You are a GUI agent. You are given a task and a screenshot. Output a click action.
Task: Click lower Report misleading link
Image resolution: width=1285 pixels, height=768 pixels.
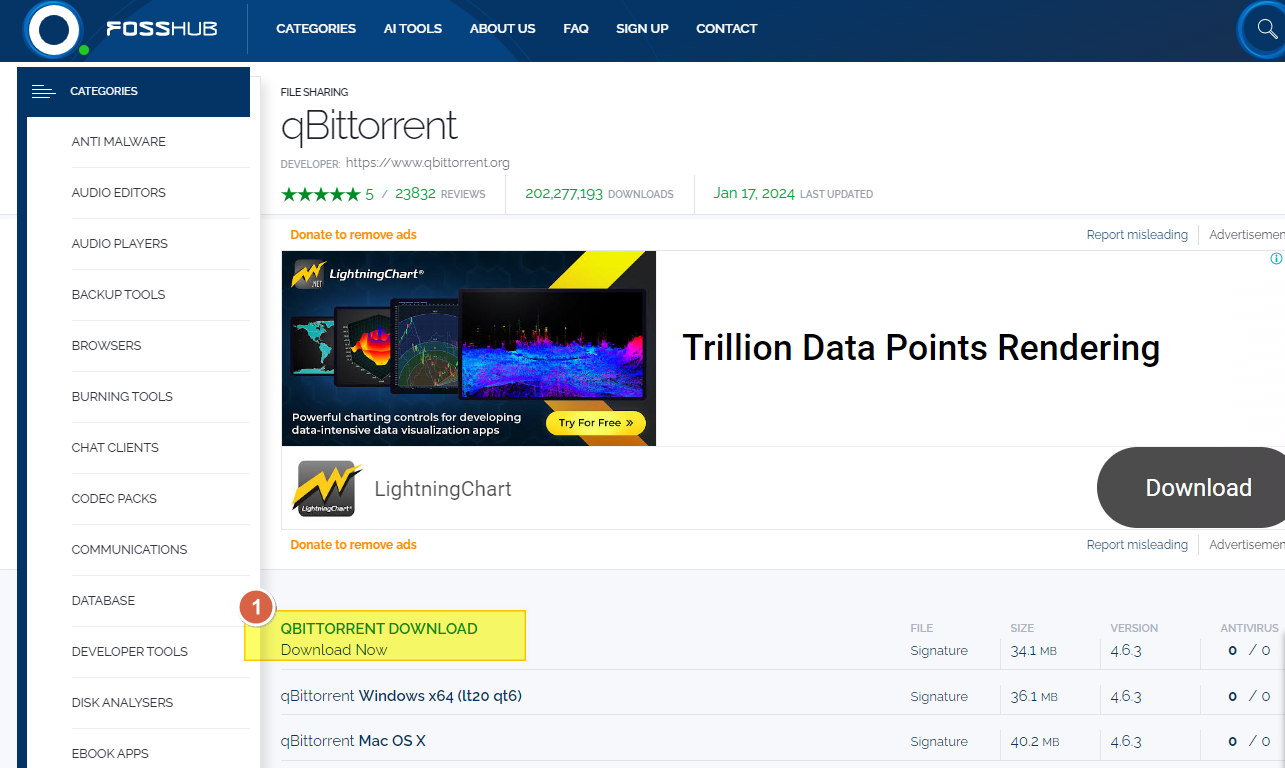click(x=1137, y=545)
